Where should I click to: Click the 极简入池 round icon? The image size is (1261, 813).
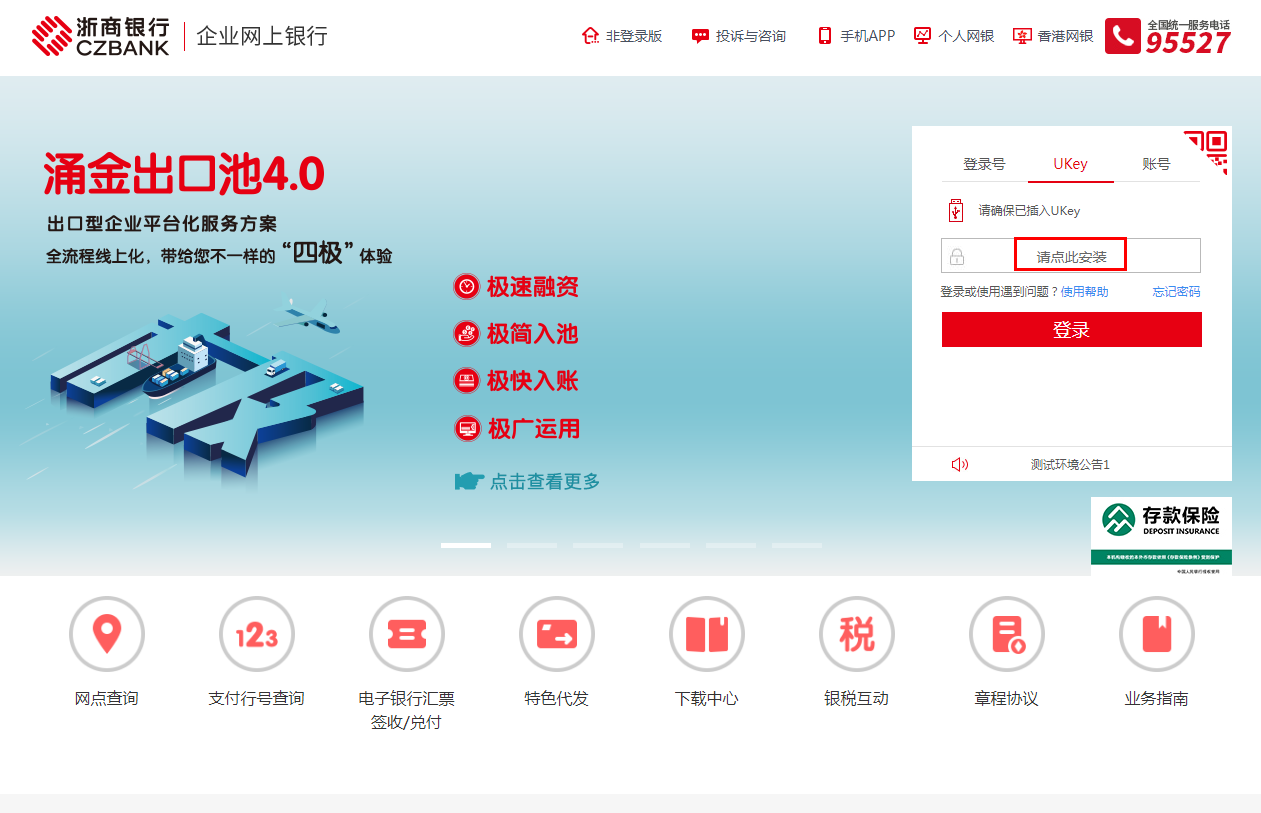(467, 334)
